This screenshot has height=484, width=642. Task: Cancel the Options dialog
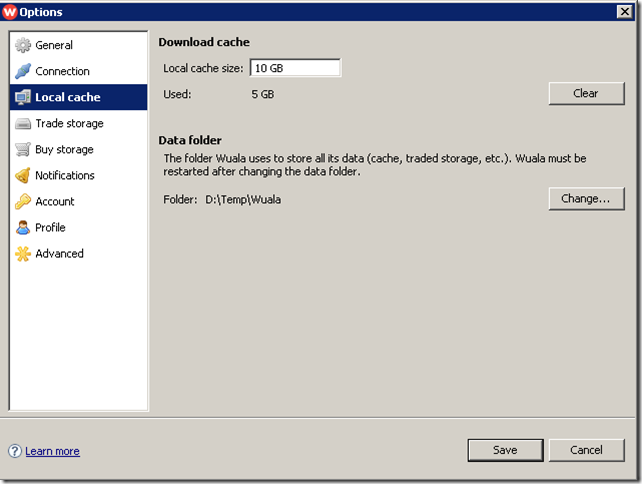[x=586, y=450]
